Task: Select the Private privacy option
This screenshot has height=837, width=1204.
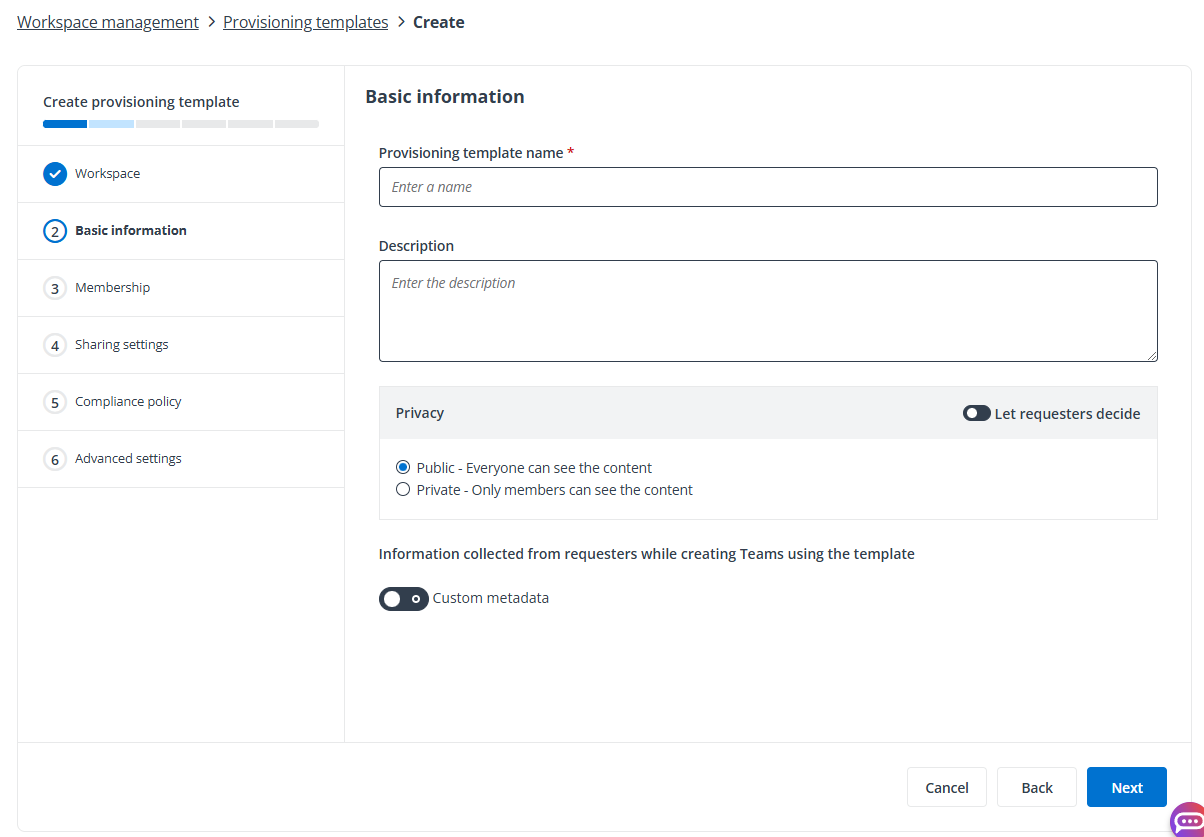Action: (403, 489)
